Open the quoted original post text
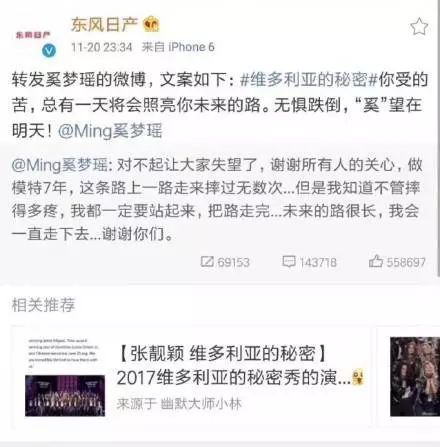 (217, 200)
